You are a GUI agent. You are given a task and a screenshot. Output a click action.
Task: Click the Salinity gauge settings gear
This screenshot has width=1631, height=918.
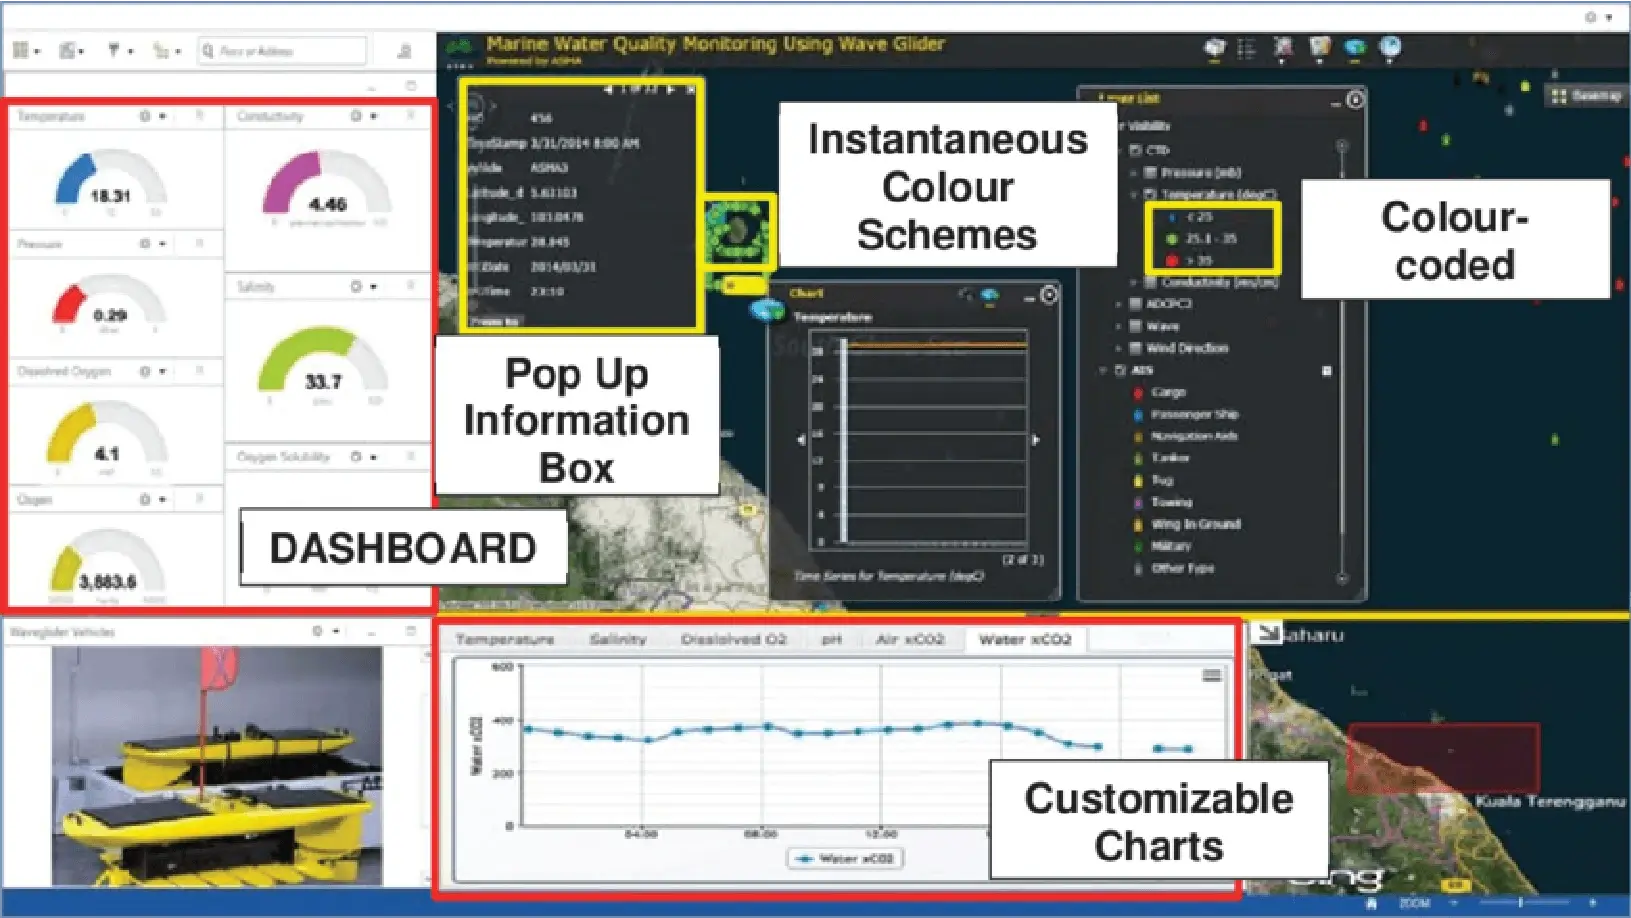357,287
